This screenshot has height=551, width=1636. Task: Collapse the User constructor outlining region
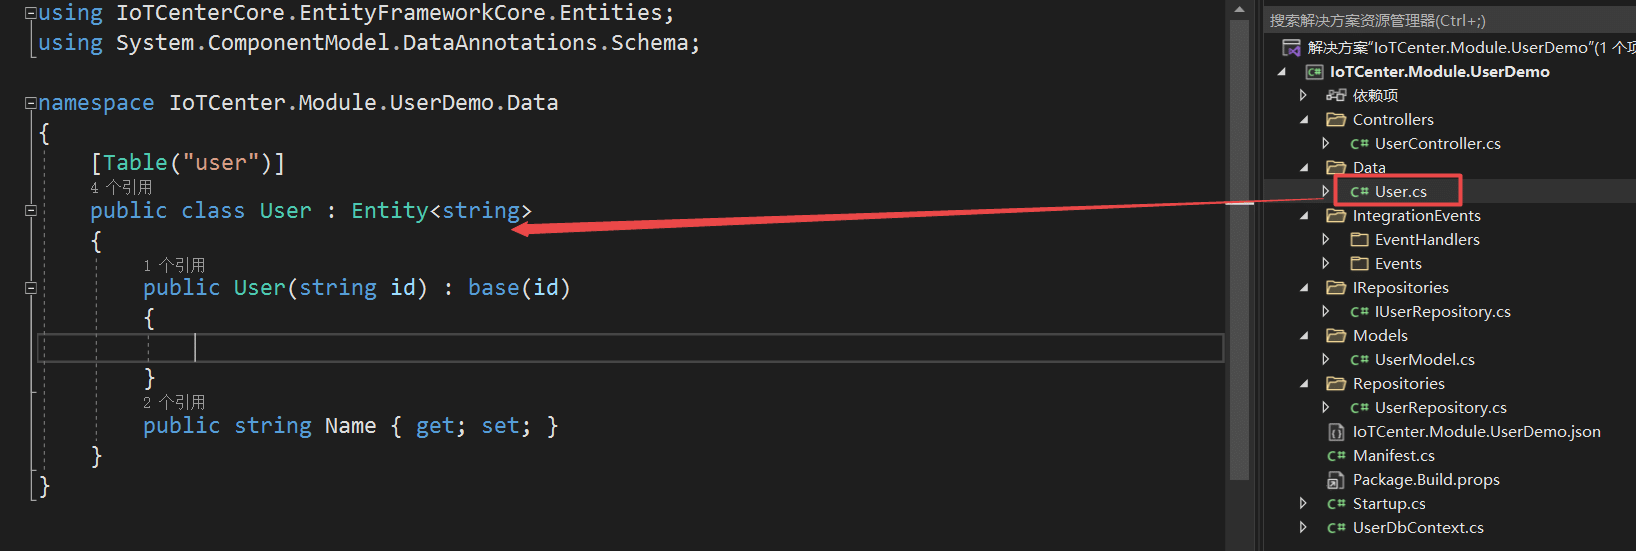click(31, 288)
